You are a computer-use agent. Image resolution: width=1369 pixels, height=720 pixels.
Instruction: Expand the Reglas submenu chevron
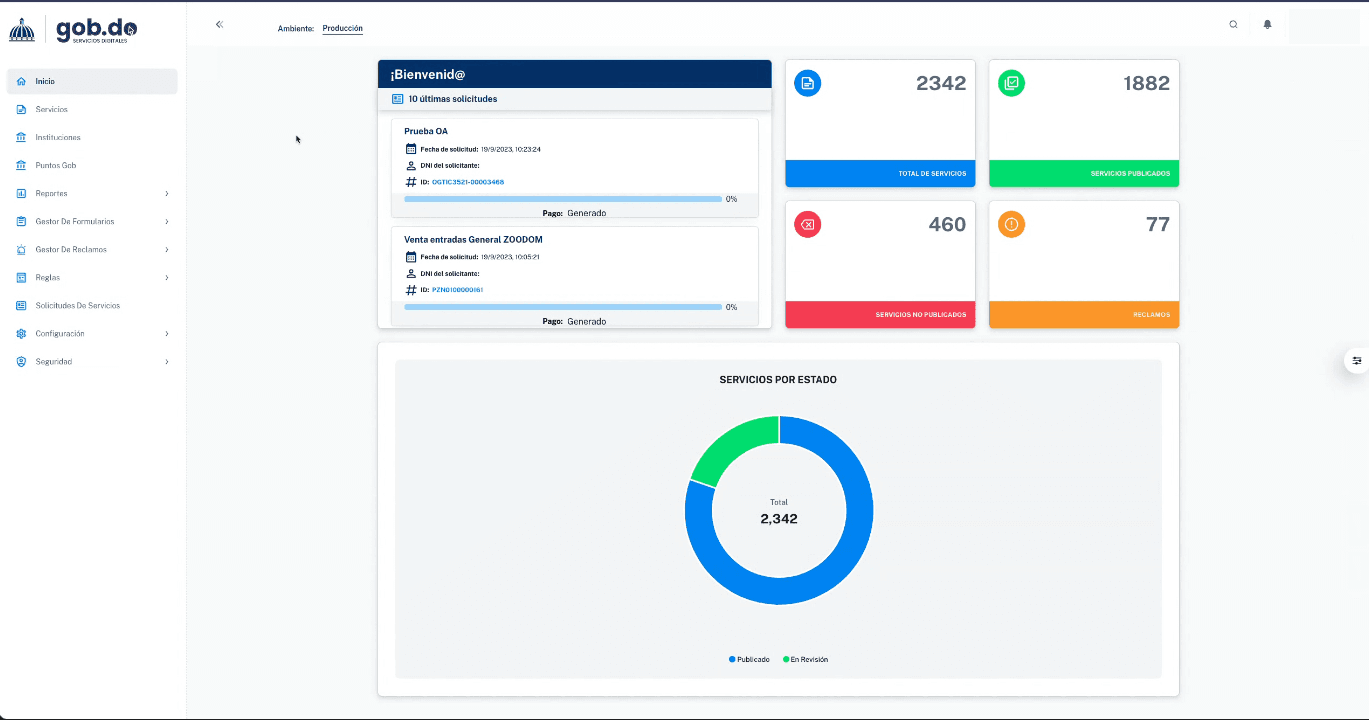click(167, 277)
